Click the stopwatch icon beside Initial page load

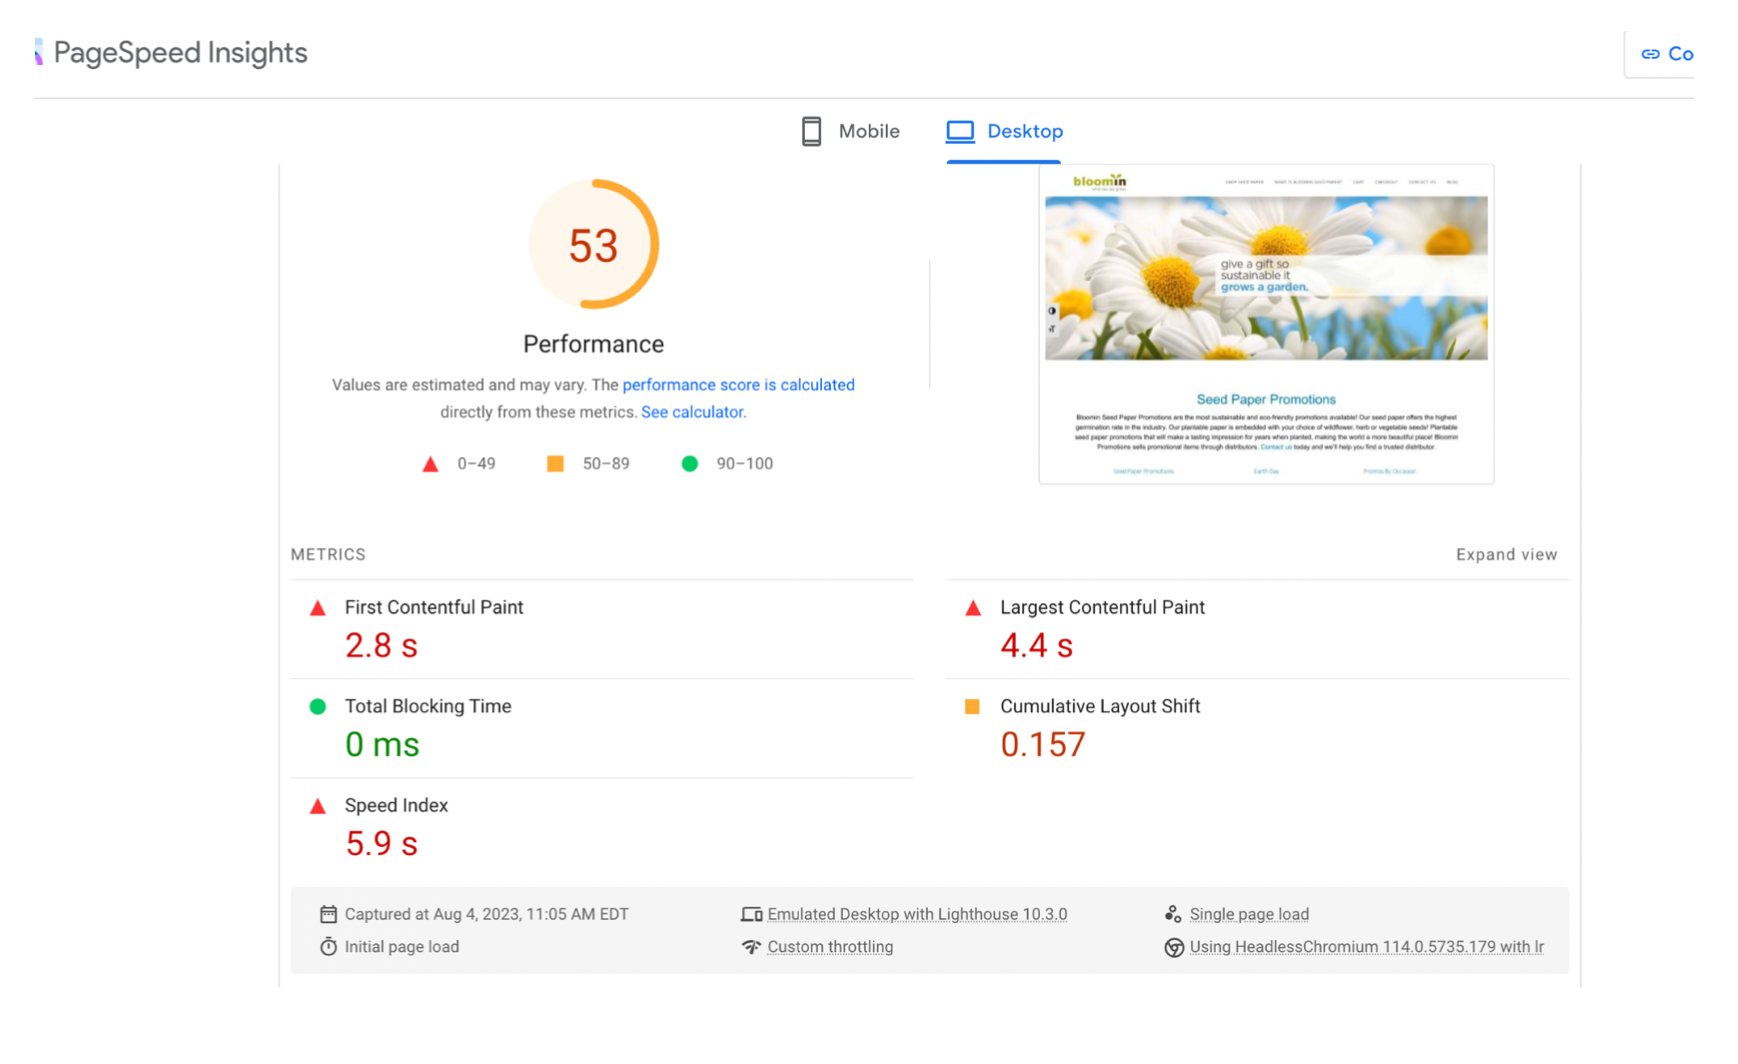[x=328, y=946]
